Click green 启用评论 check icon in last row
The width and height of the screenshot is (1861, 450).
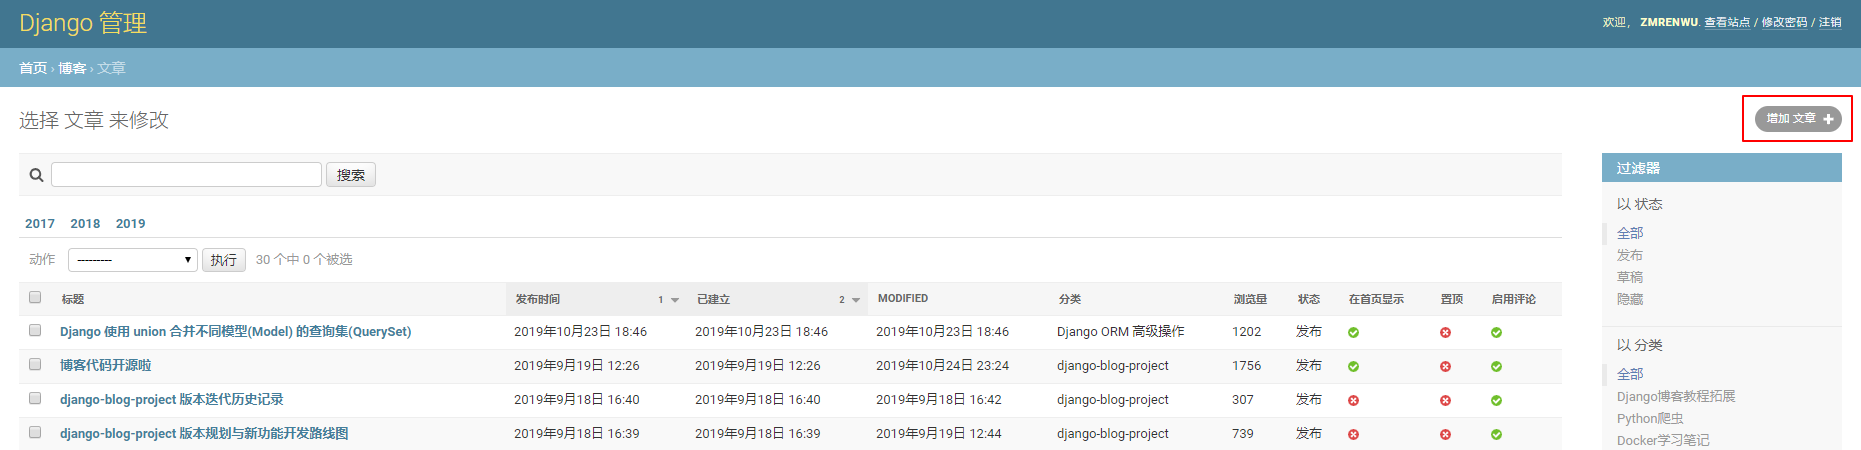pos(1496,435)
